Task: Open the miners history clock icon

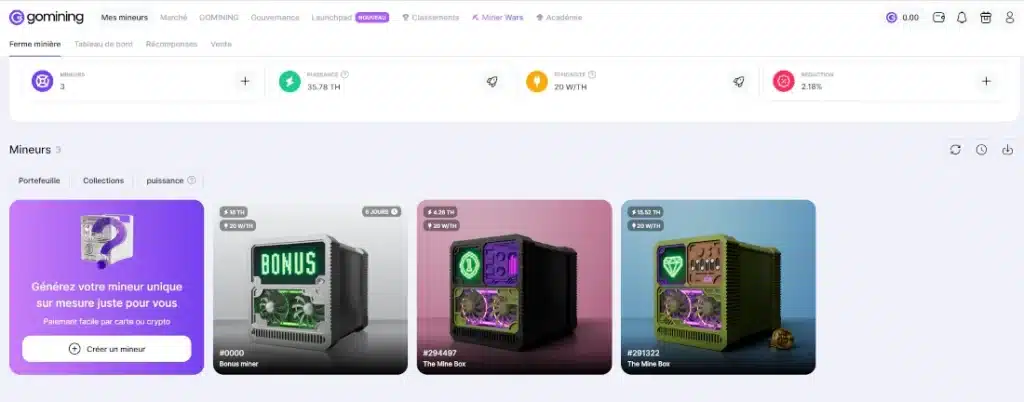Action: tap(982, 149)
